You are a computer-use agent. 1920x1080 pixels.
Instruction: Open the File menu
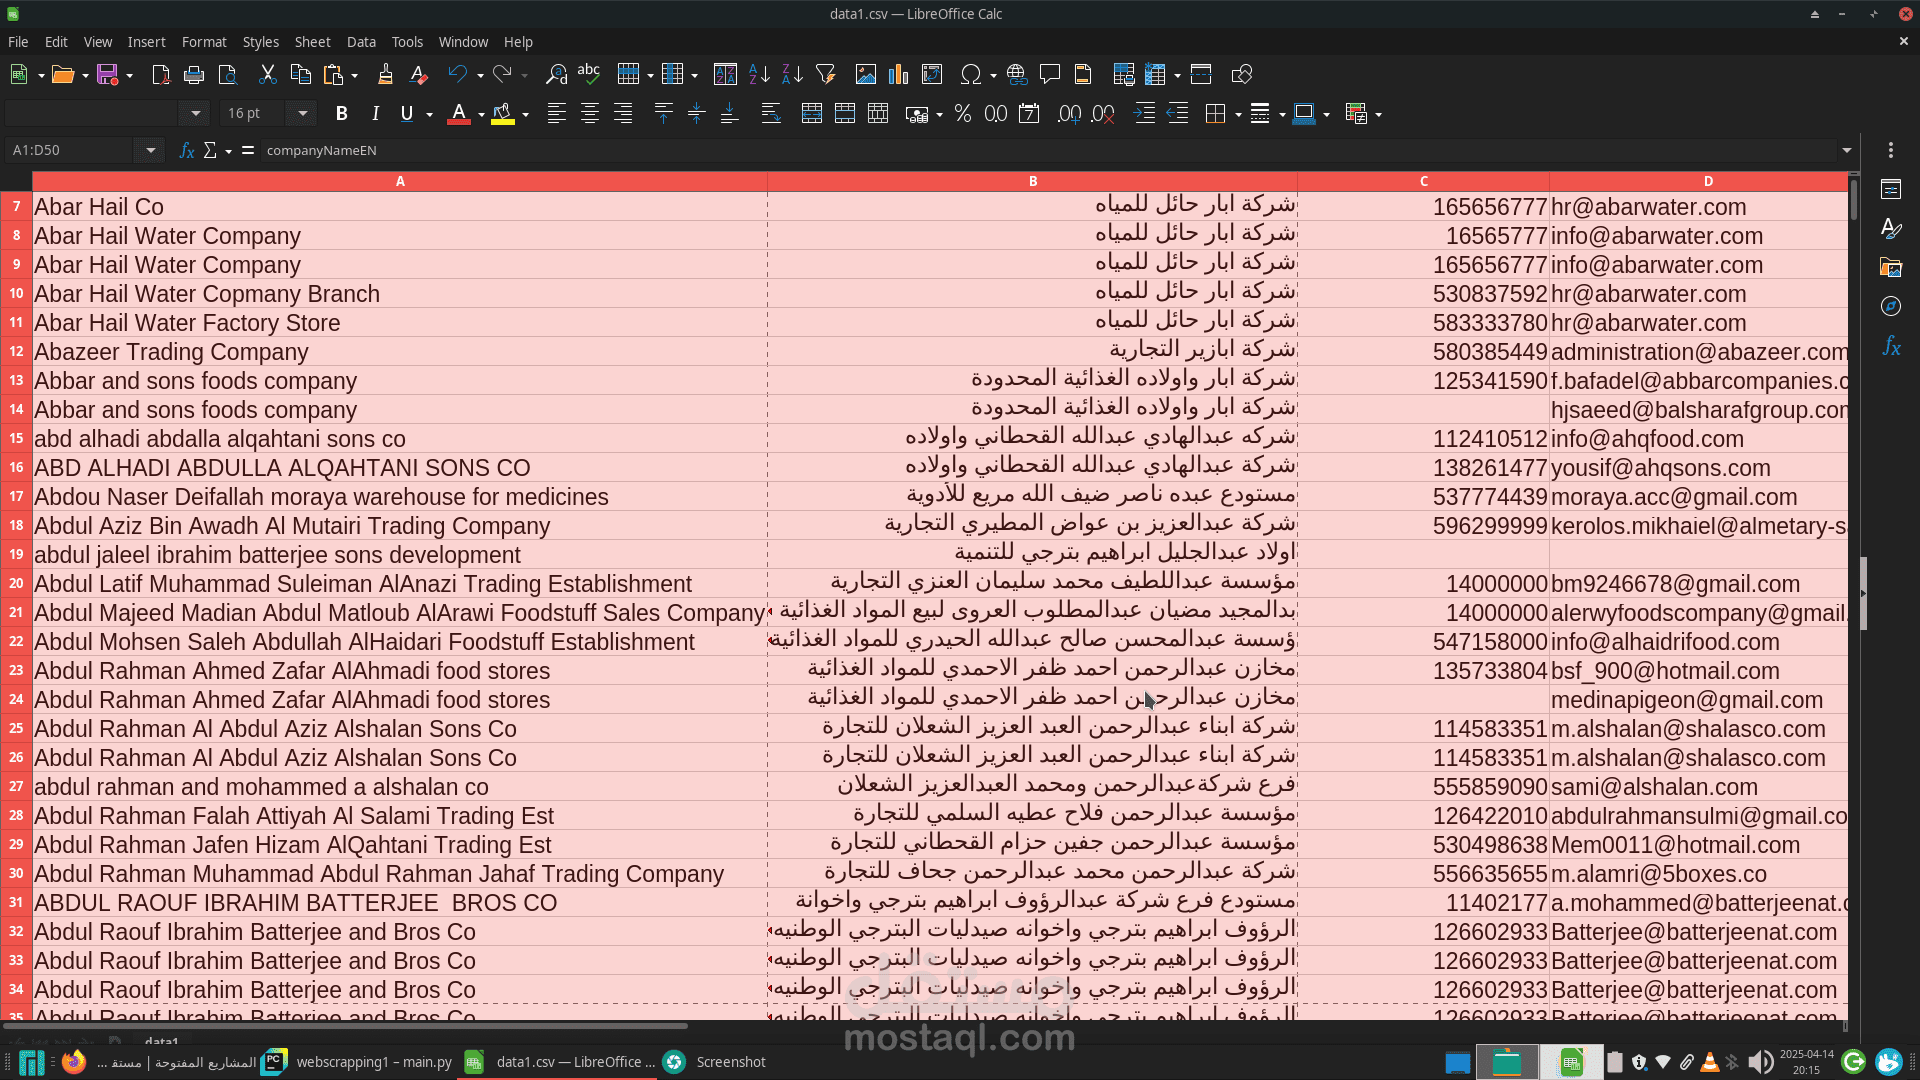[18, 42]
